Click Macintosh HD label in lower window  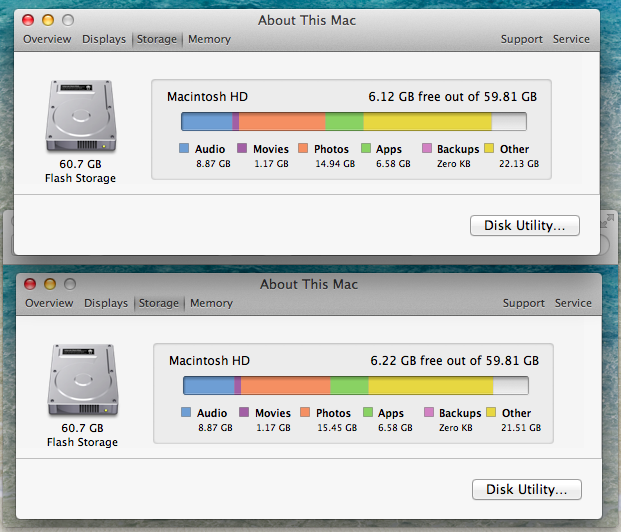point(209,360)
